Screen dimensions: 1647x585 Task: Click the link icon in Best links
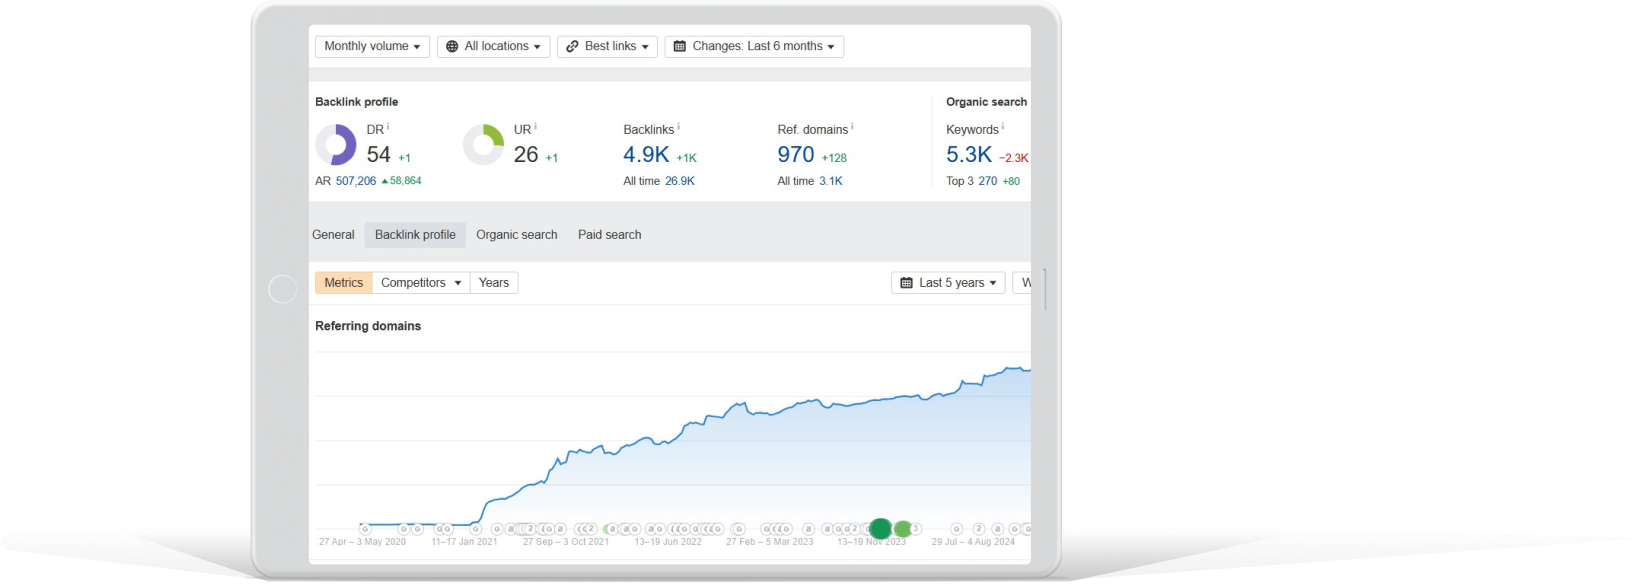tap(572, 47)
